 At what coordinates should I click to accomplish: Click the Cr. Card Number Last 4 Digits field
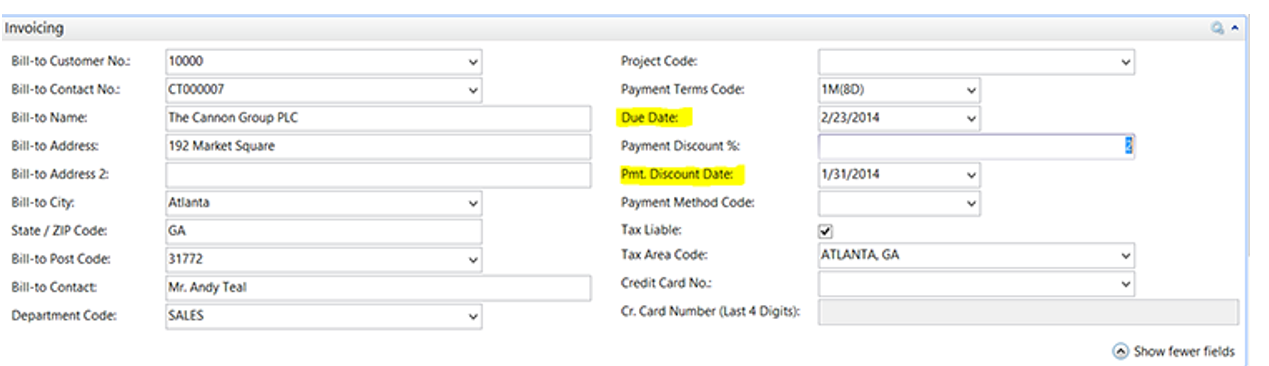tap(1029, 312)
